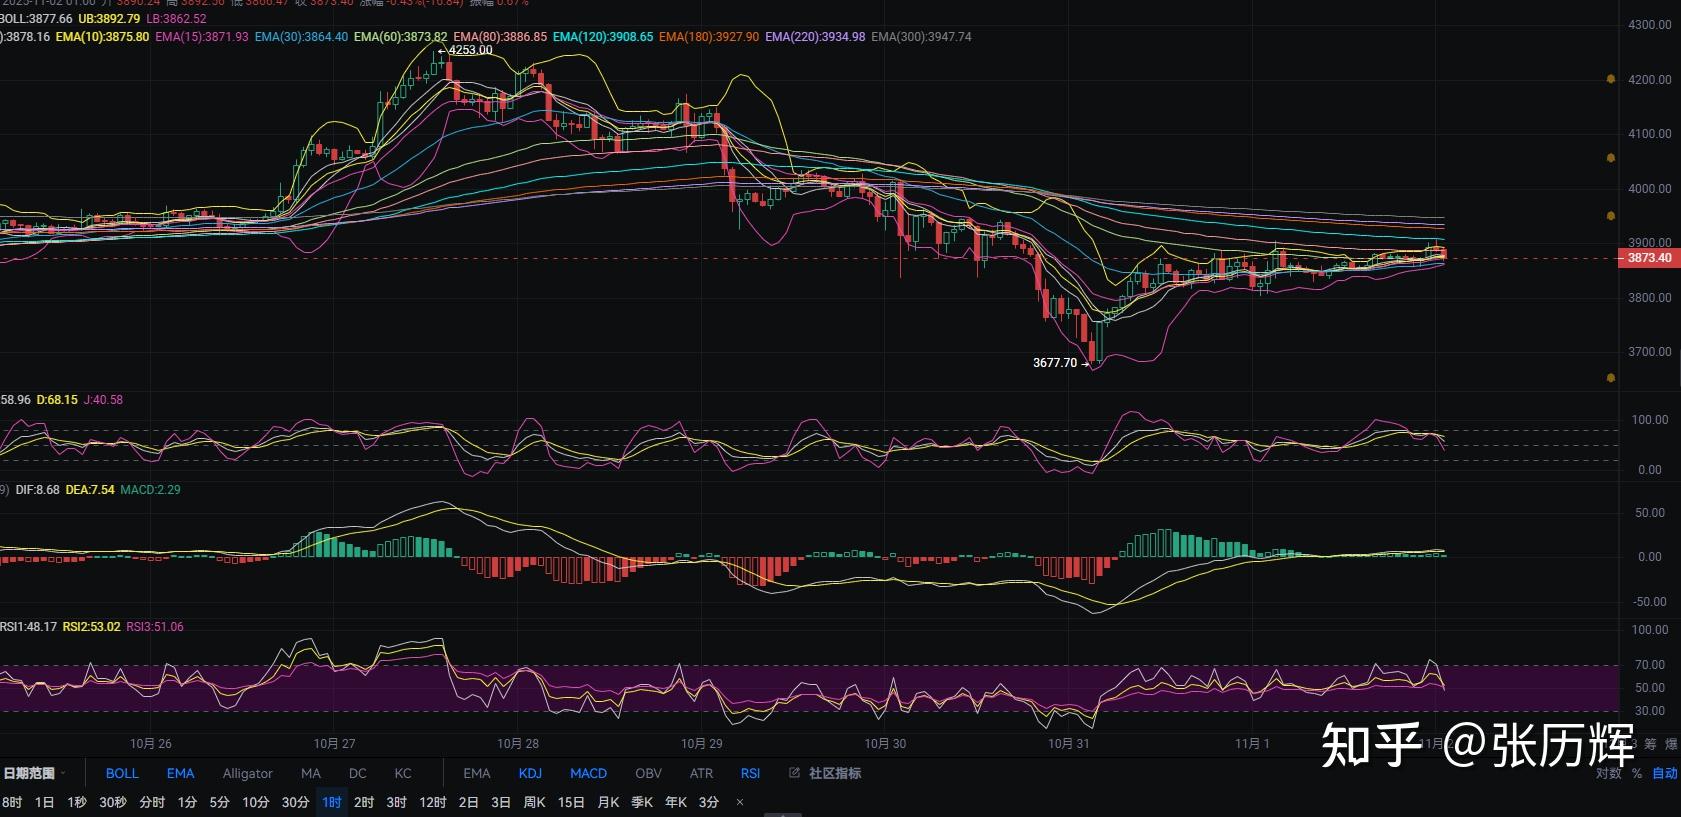Switch to the 1日 timeframe

[44, 802]
